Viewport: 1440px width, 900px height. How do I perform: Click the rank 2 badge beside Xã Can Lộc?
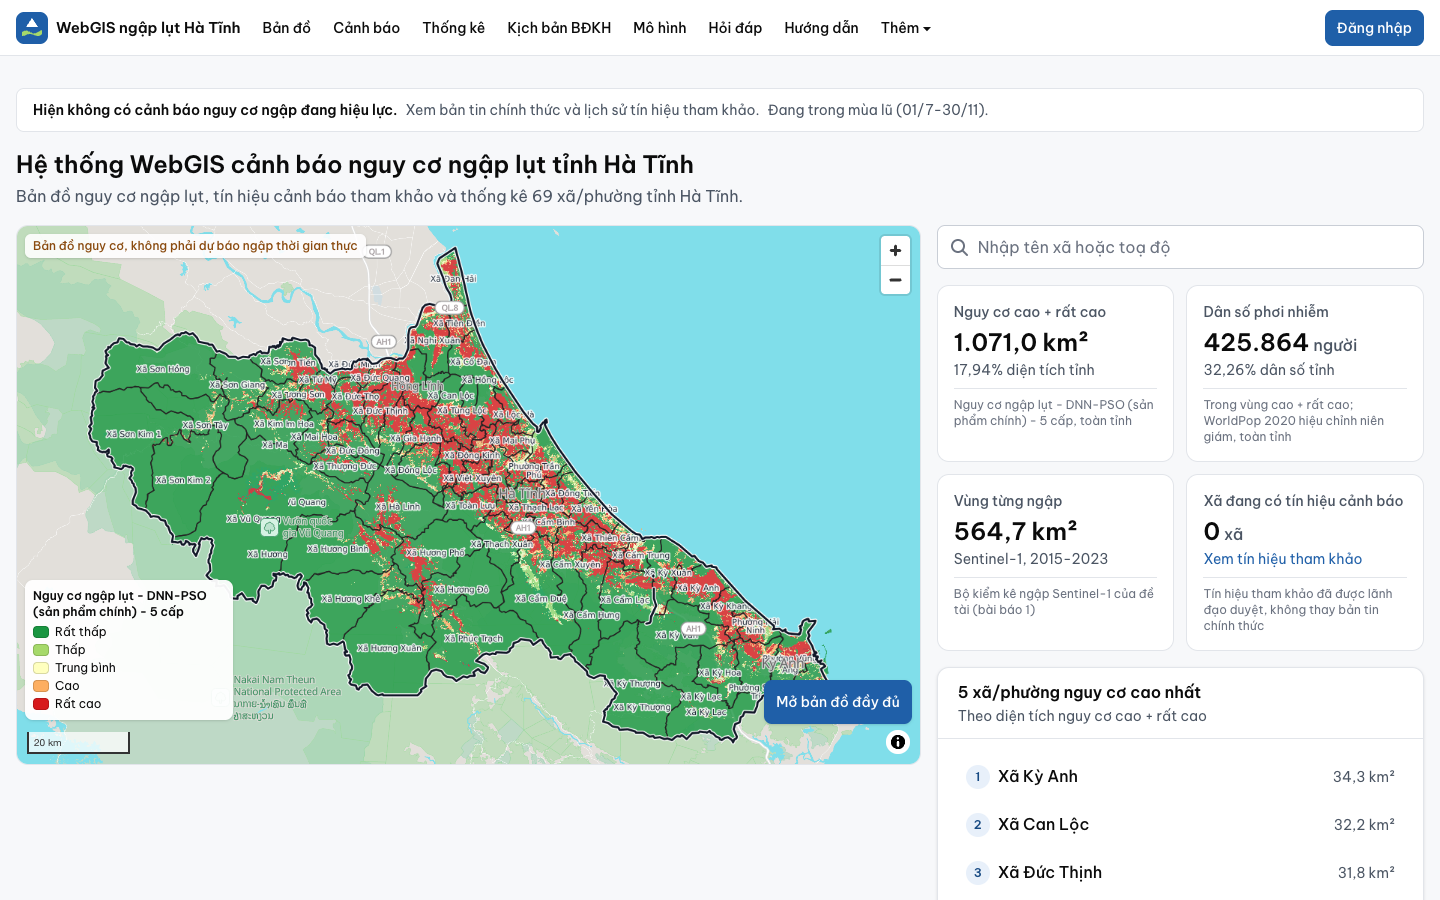[x=978, y=824]
